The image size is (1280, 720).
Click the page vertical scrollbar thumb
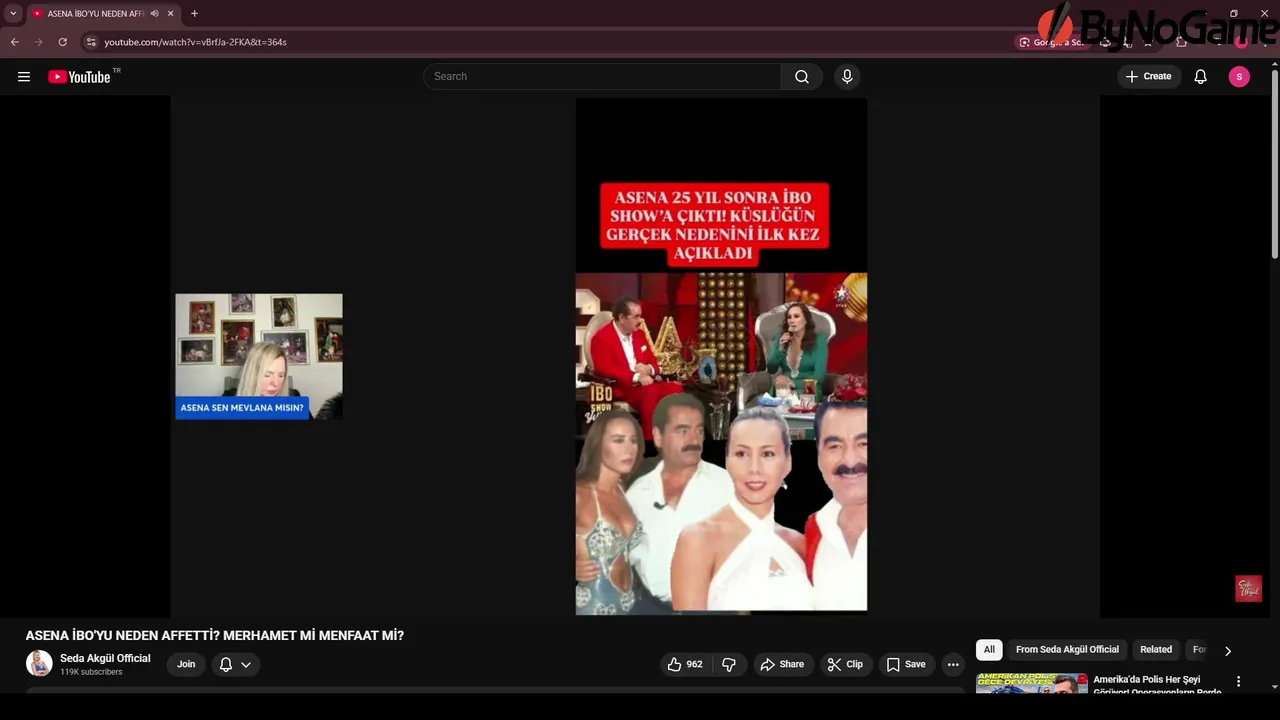[1274, 165]
